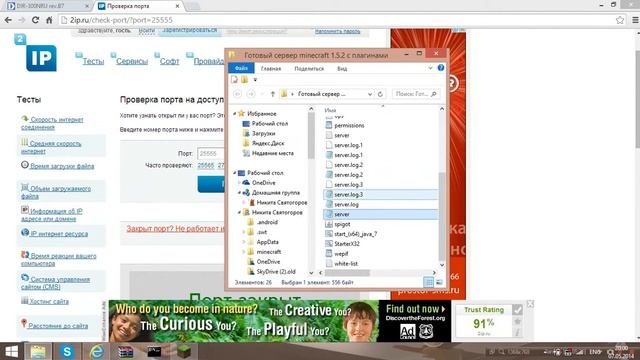This screenshot has width=640, height=360.
Task: Close the bottom banner ad with X
Action: (x=530, y=304)
